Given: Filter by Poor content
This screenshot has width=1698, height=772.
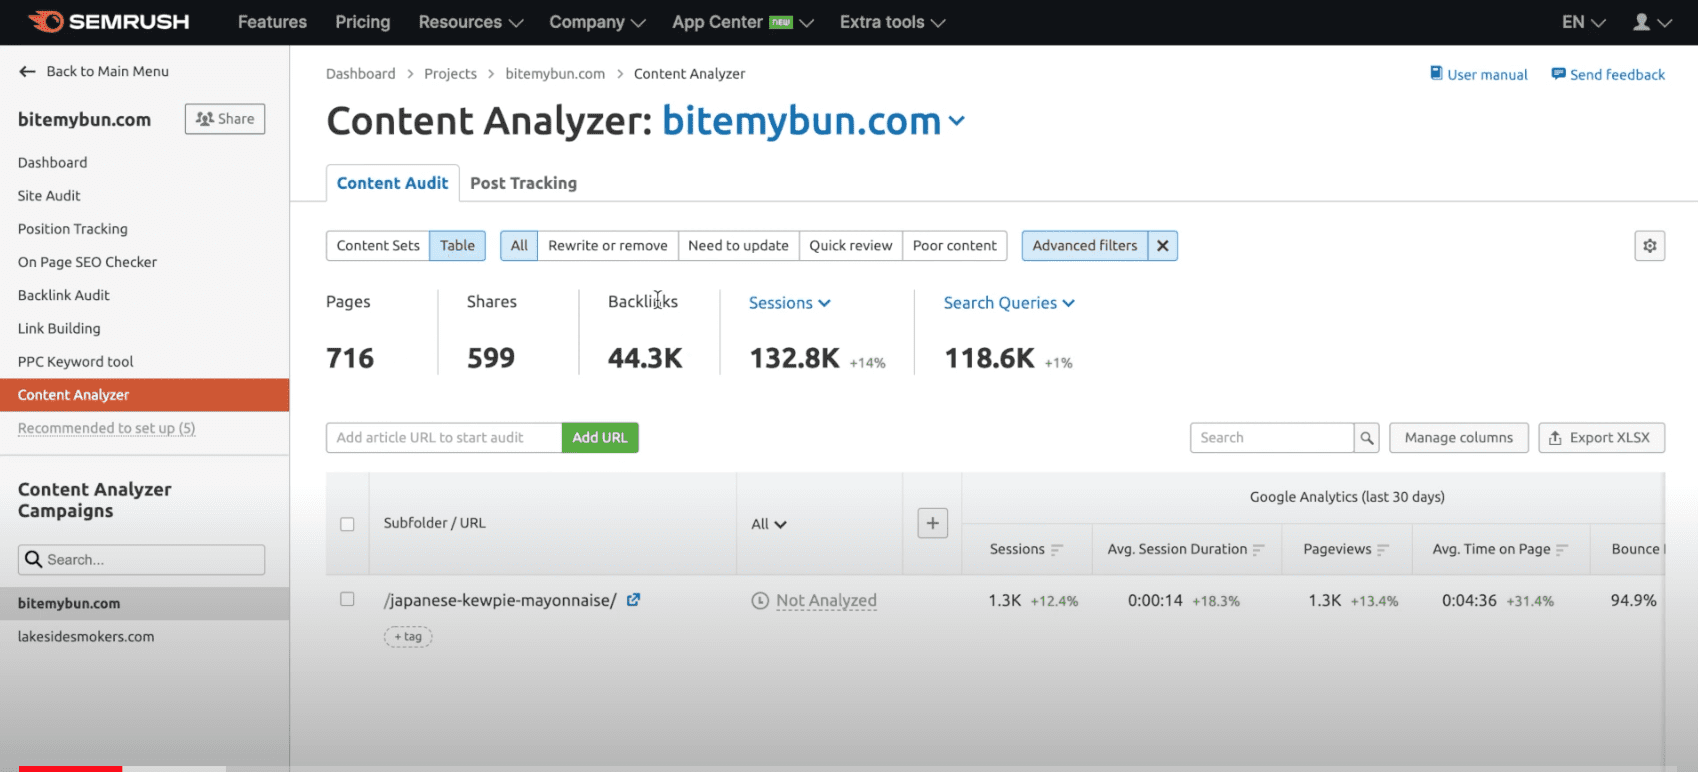Looking at the screenshot, I should coord(955,246).
